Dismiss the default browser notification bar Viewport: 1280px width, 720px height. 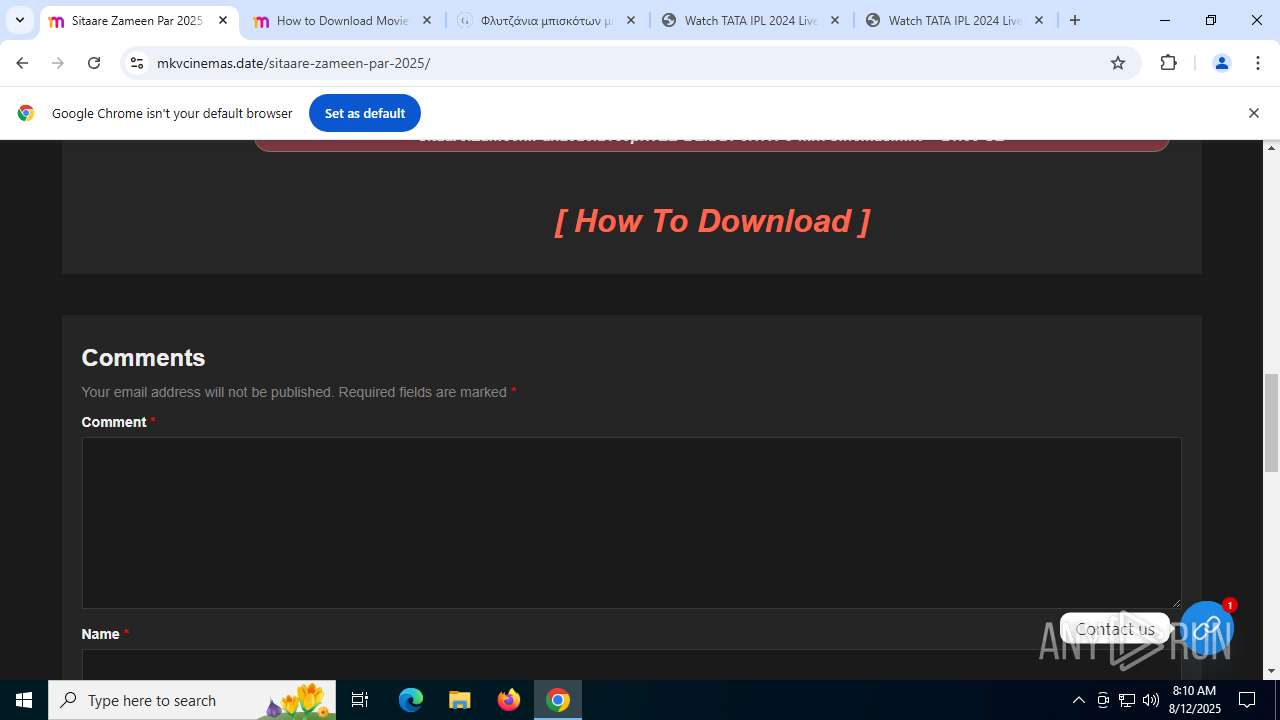click(x=1253, y=113)
